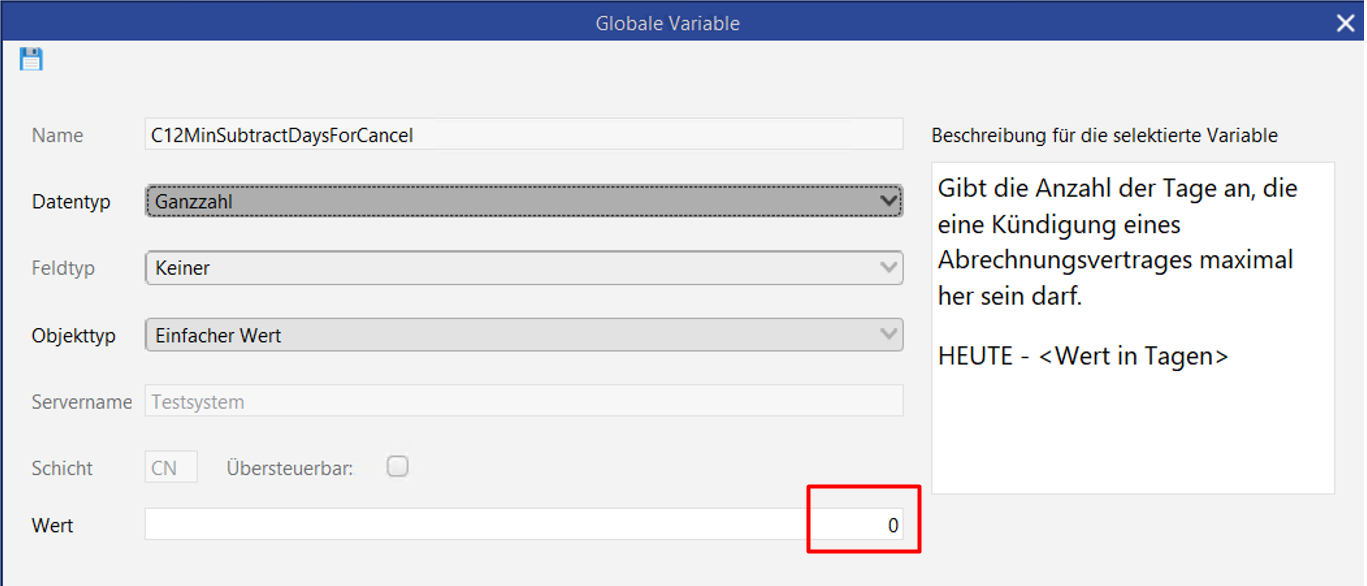Open the Datentyp dropdown showing Ganzzahl
The image size is (1367, 586).
coord(524,201)
